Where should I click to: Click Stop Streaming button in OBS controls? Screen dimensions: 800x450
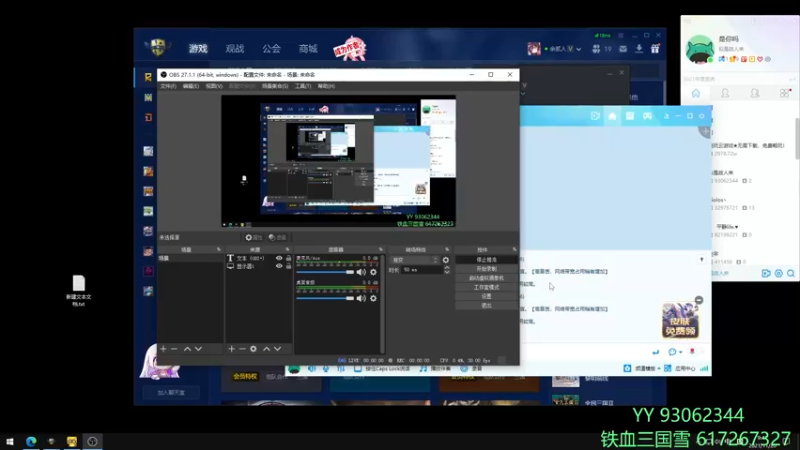486,260
